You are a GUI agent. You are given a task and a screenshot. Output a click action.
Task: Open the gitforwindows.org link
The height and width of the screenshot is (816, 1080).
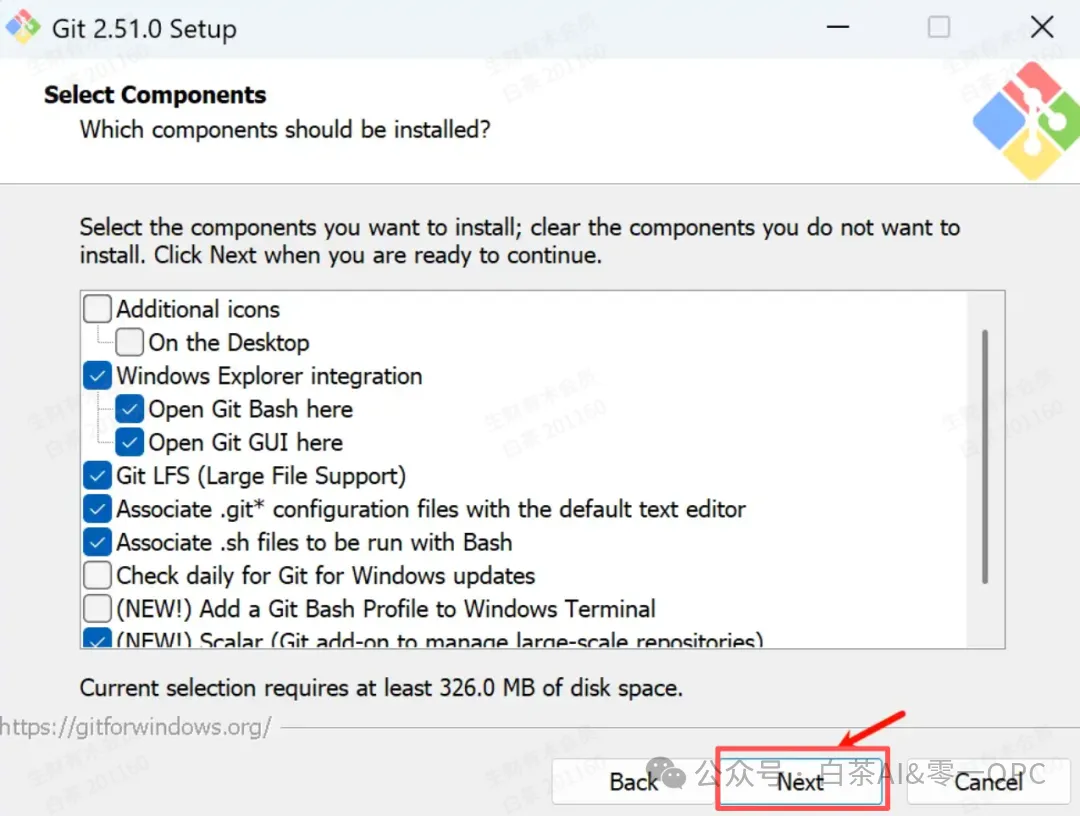[x=136, y=726]
